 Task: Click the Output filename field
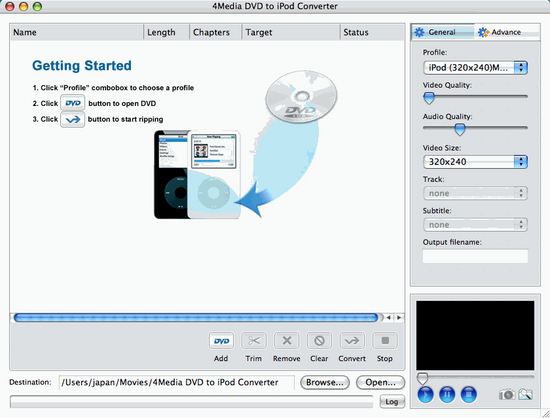point(475,256)
